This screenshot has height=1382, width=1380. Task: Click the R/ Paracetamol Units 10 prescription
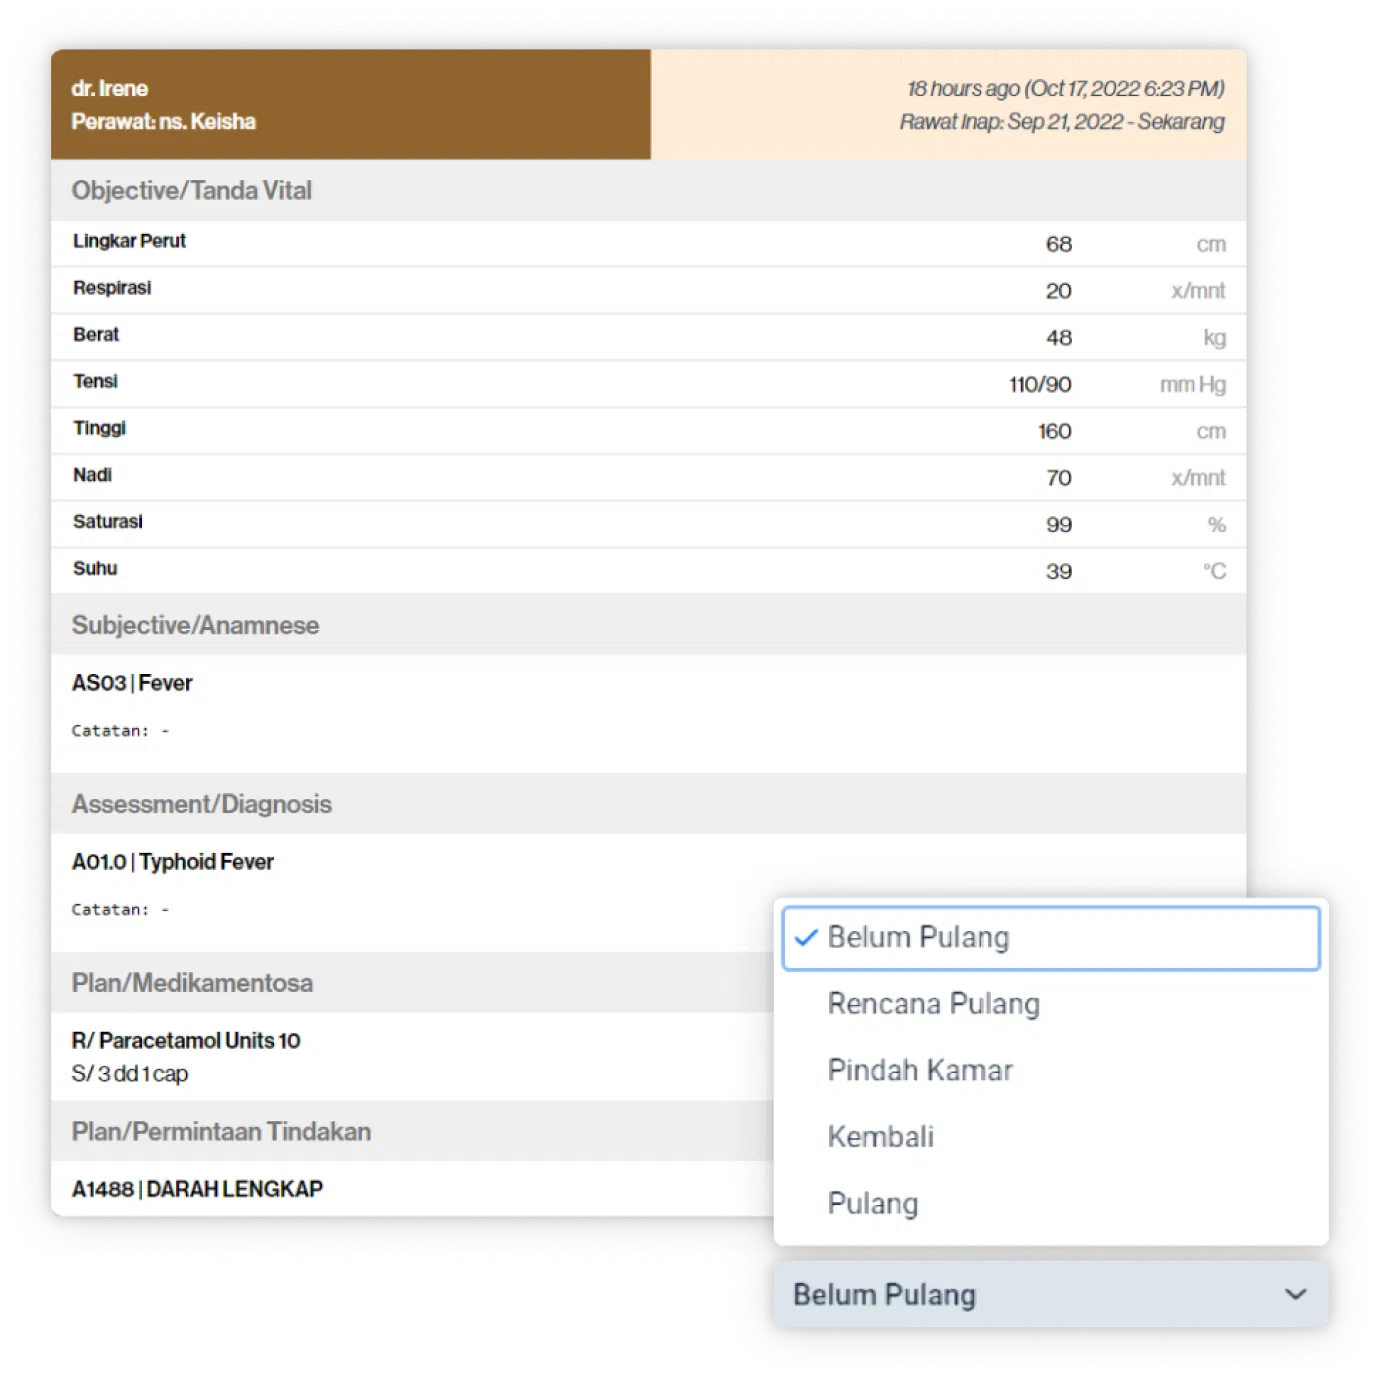click(x=186, y=1041)
